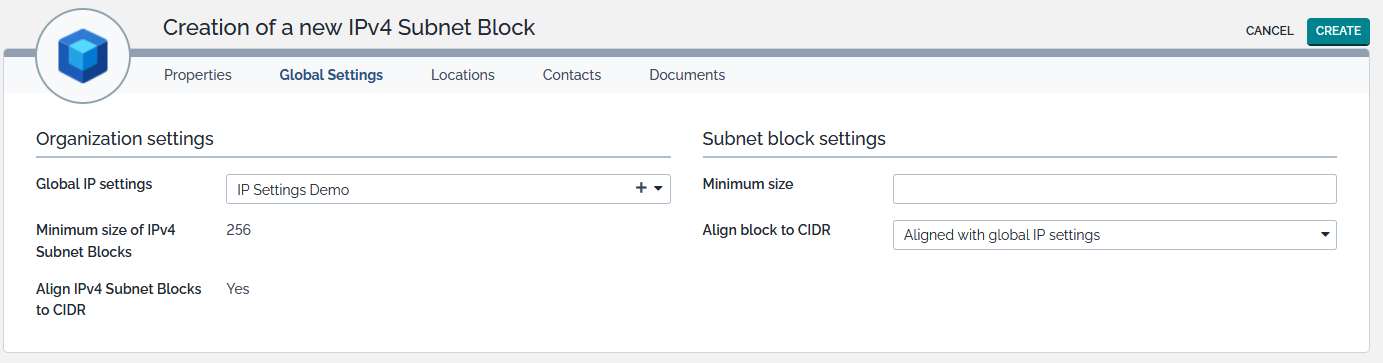Image resolution: width=1383 pixels, height=363 pixels.
Task: Expand the Global IP settings caret arrow
Action: pyautogui.click(x=659, y=189)
